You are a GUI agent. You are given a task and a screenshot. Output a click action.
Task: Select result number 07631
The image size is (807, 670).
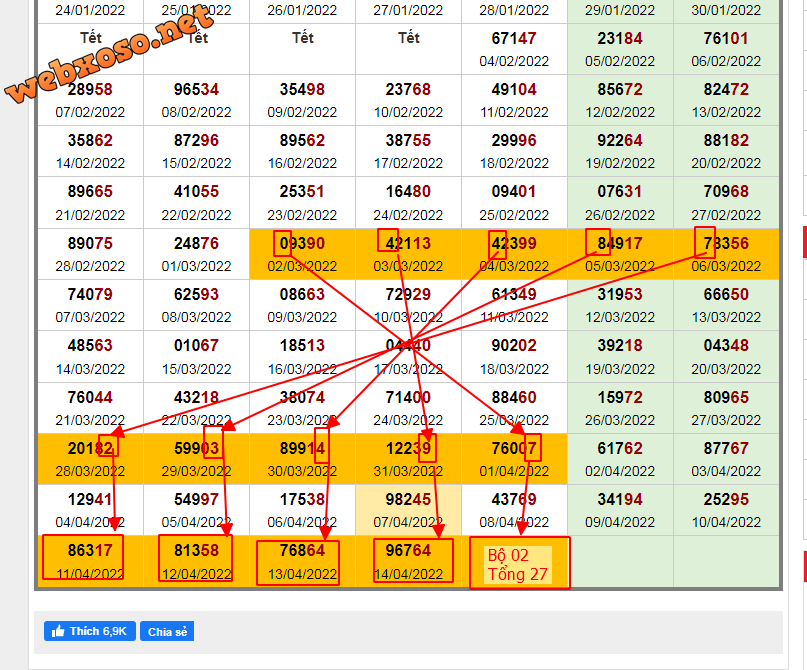pos(620,191)
